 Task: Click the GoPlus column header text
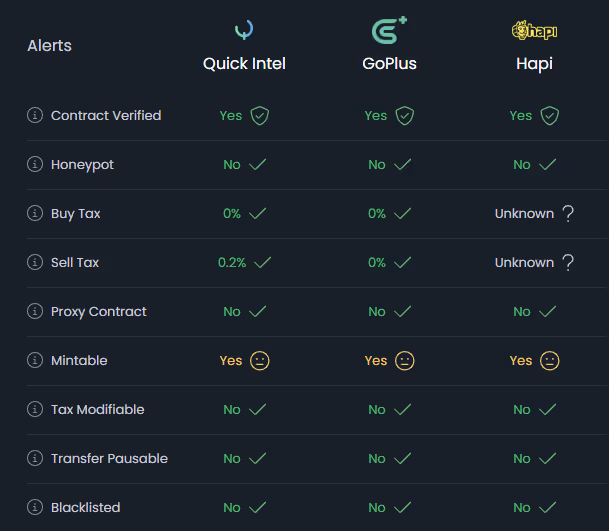point(389,63)
